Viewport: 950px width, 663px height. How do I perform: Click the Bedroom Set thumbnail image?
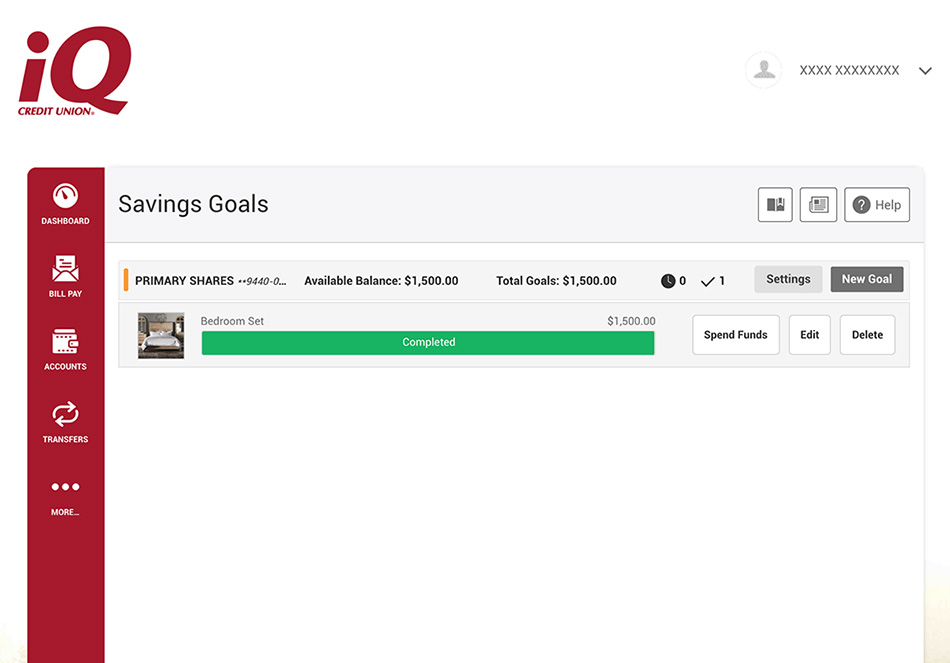(x=161, y=335)
